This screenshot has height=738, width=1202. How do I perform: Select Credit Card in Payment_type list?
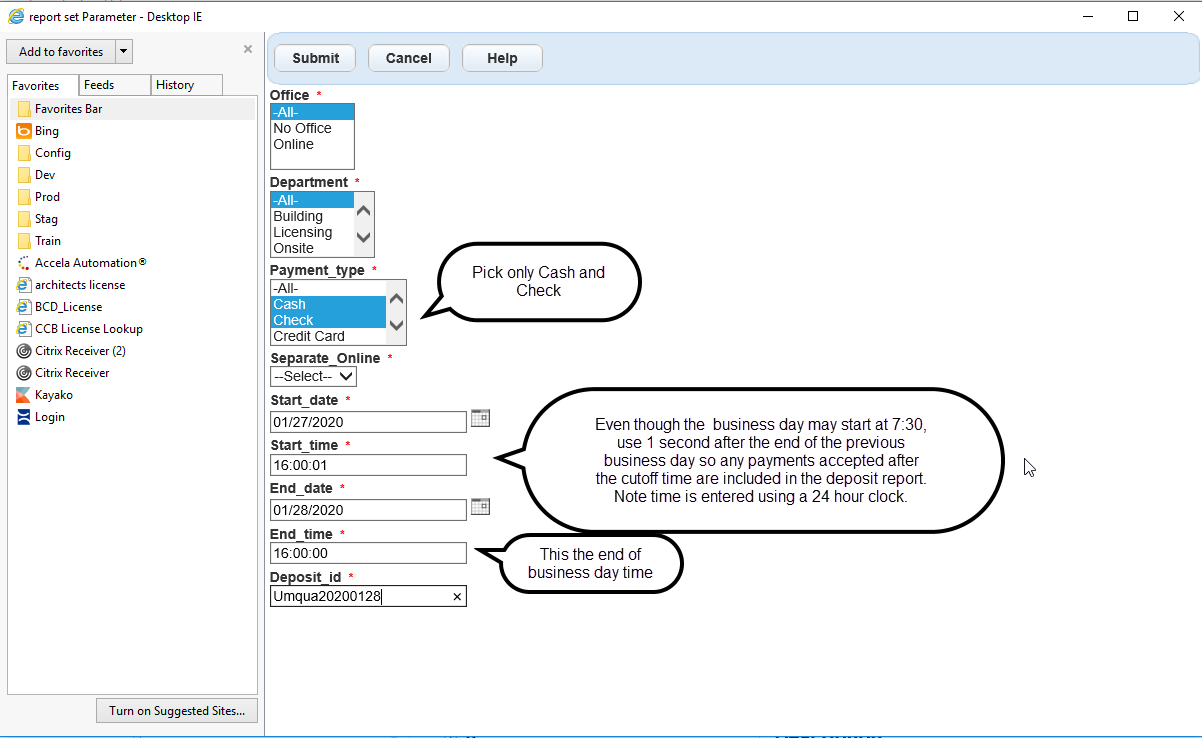[309, 337]
